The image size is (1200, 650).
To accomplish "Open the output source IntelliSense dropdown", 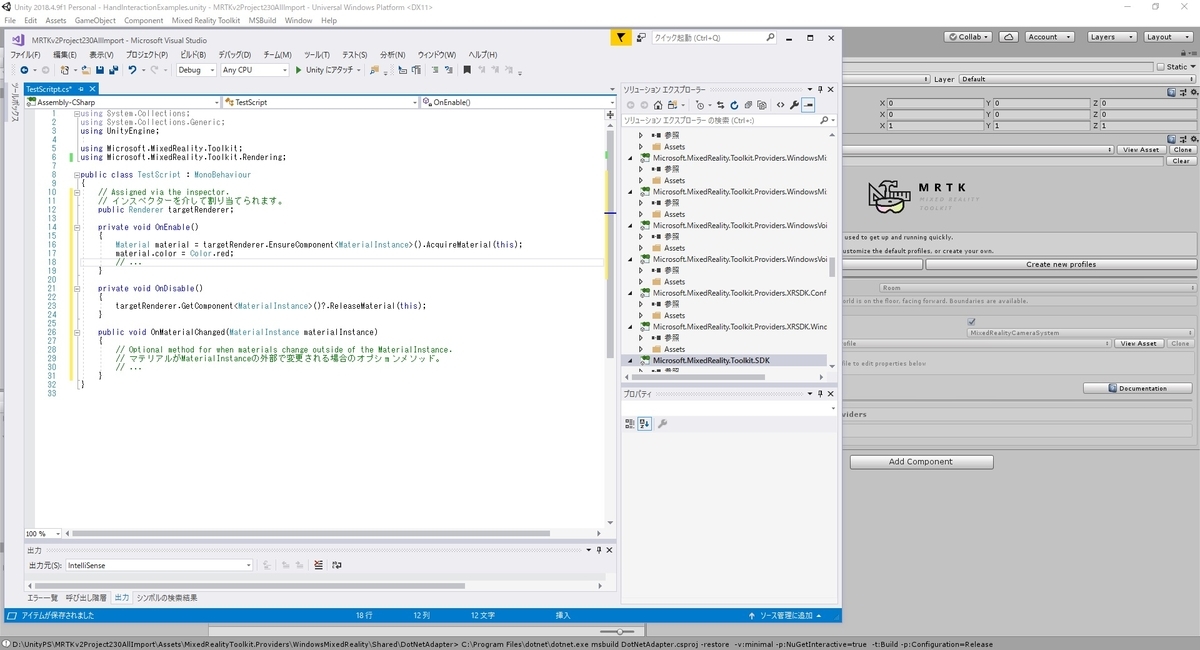I will point(159,565).
